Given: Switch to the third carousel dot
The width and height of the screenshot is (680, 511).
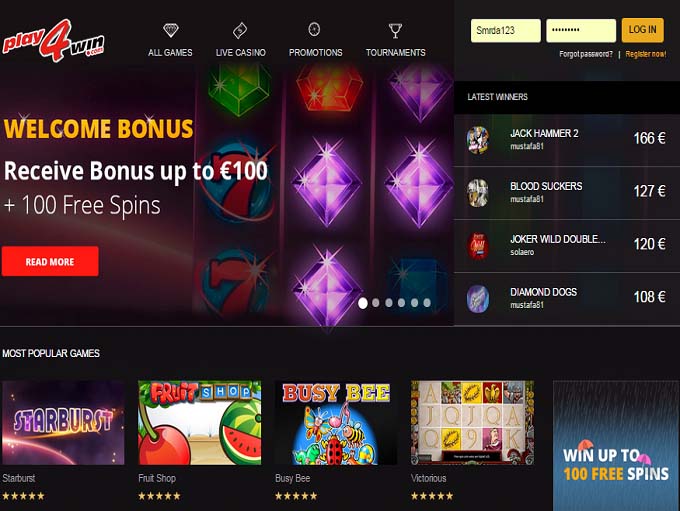Looking at the screenshot, I should coord(389,303).
